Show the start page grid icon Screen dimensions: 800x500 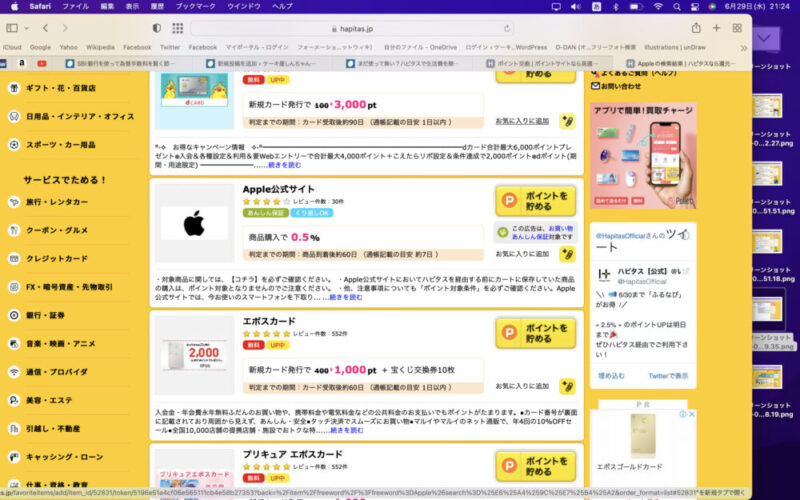coord(178,28)
